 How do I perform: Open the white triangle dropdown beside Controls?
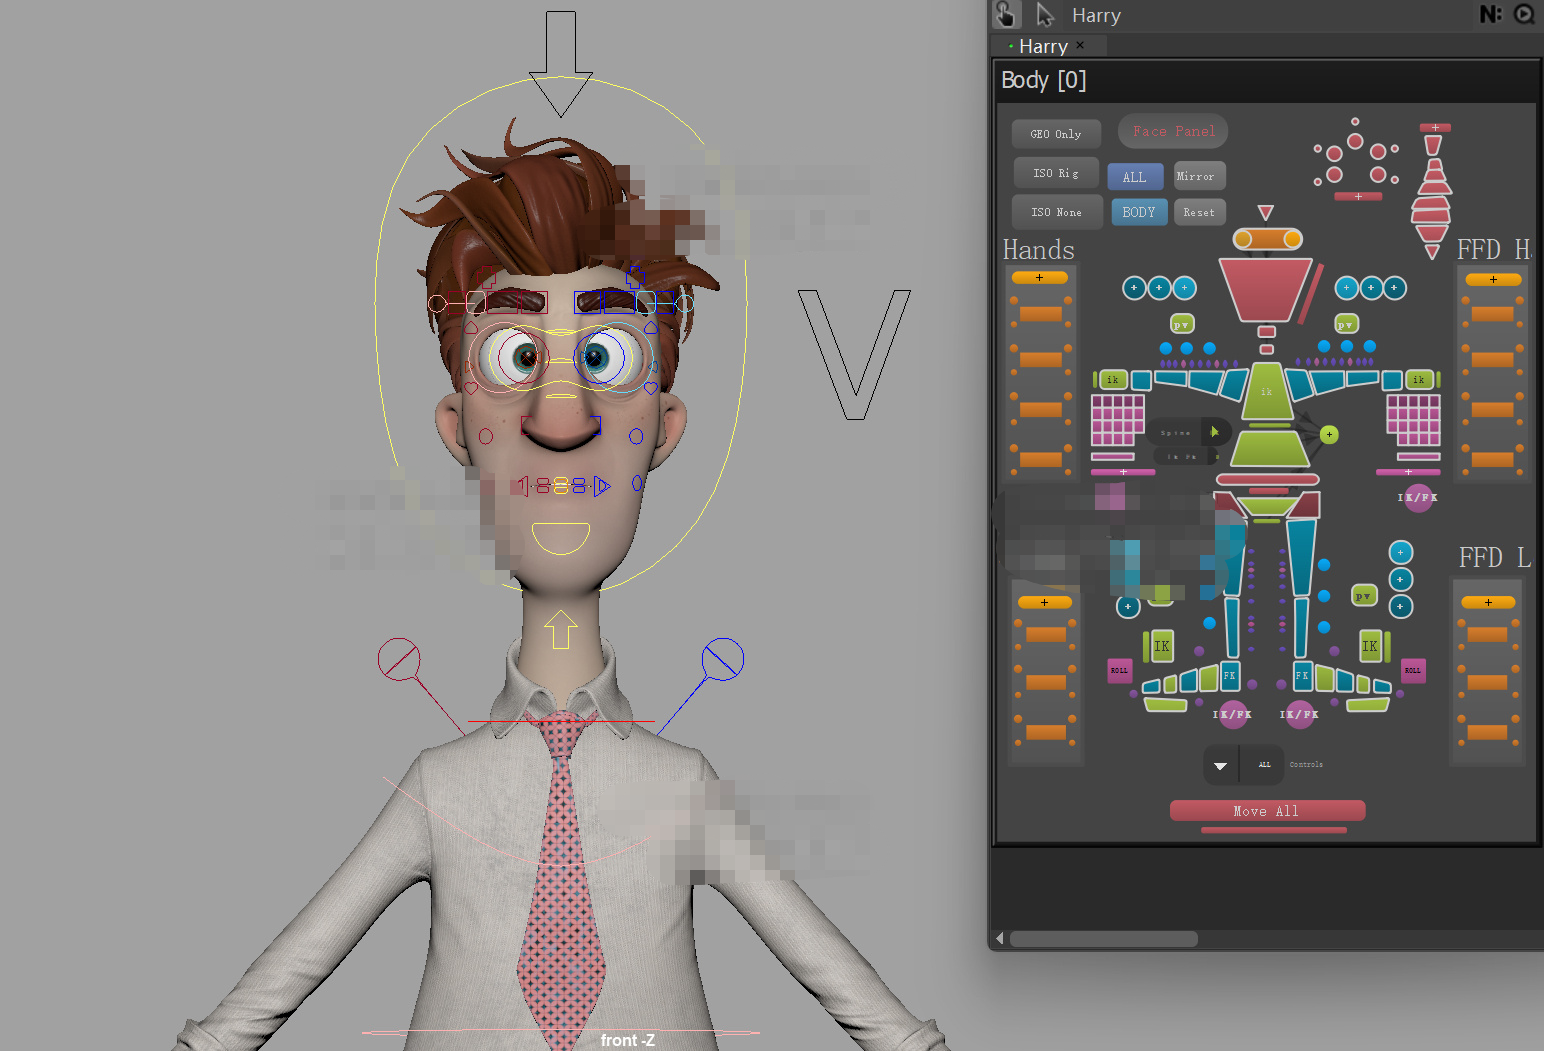1220,765
